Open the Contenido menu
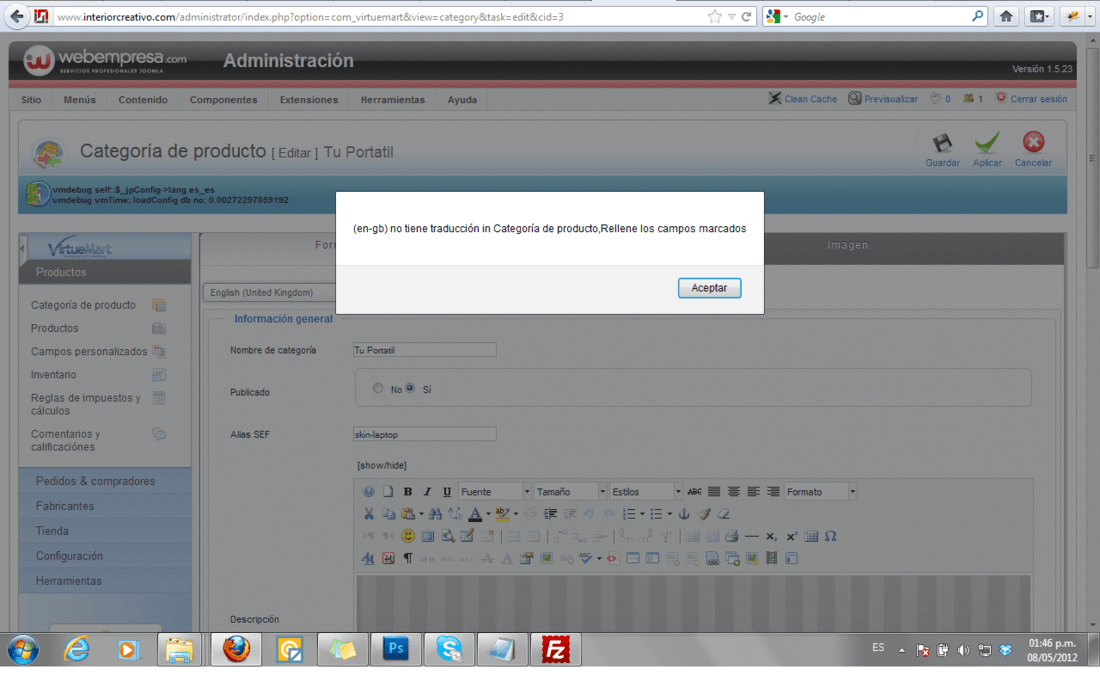 [143, 100]
